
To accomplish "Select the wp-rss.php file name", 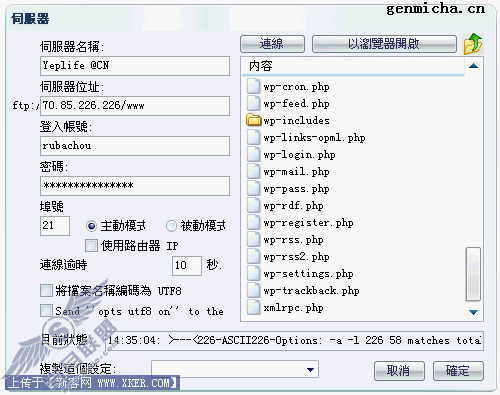I will 293,240.
